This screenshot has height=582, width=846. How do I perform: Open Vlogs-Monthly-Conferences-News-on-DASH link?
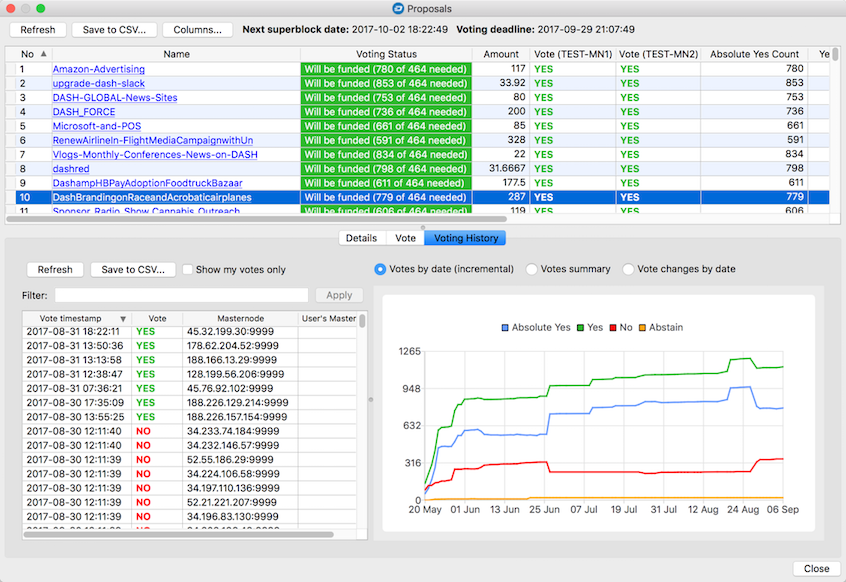(x=155, y=154)
